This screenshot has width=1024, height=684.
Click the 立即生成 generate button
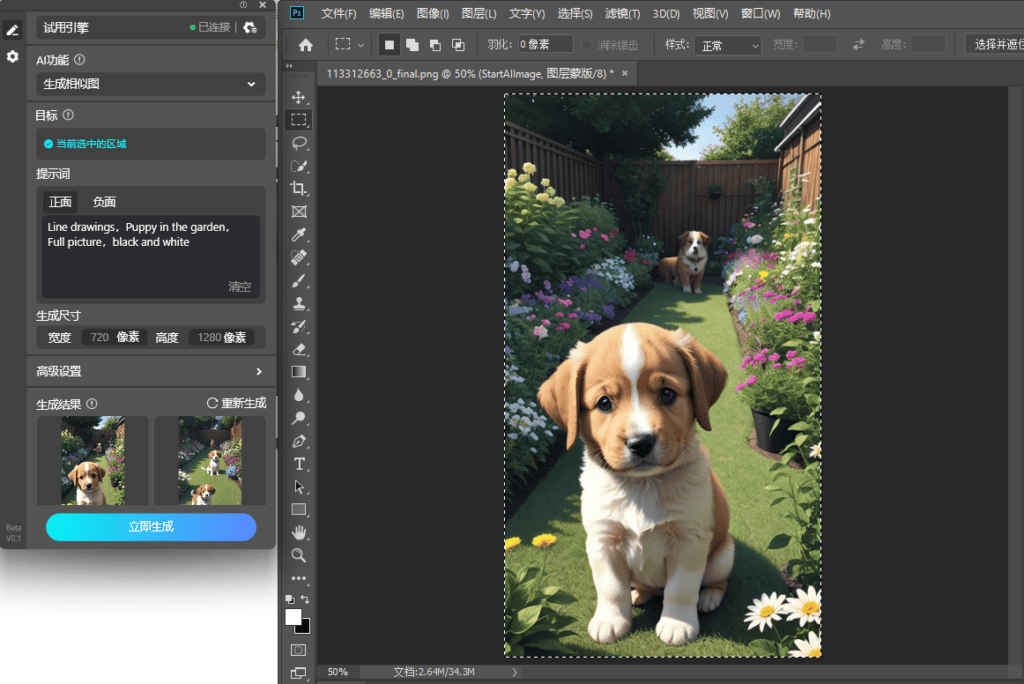tap(151, 527)
